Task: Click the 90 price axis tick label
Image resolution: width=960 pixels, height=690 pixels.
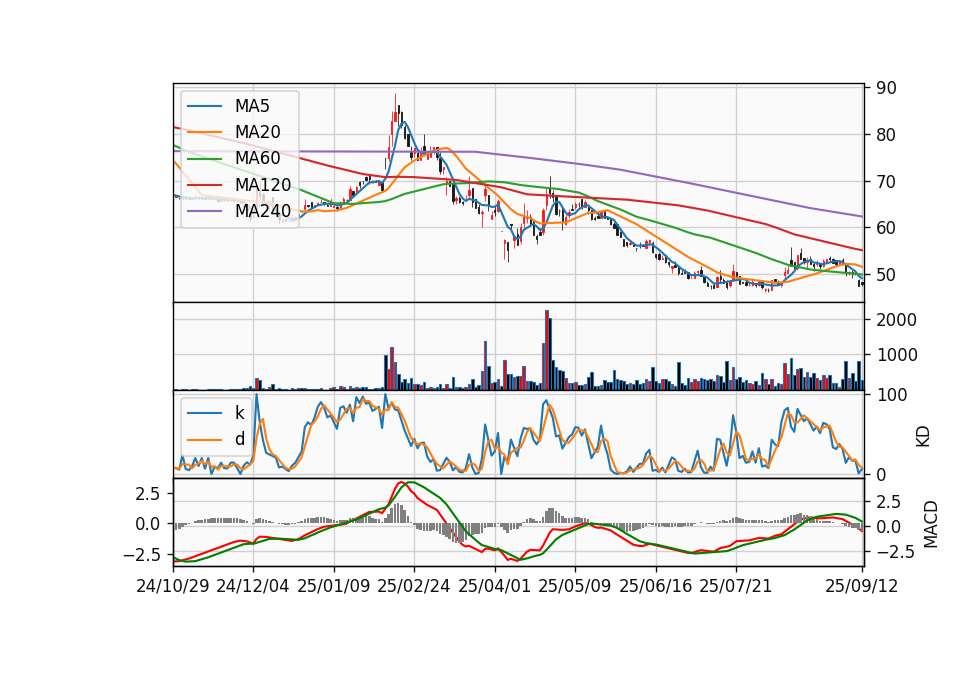Action: click(x=886, y=88)
